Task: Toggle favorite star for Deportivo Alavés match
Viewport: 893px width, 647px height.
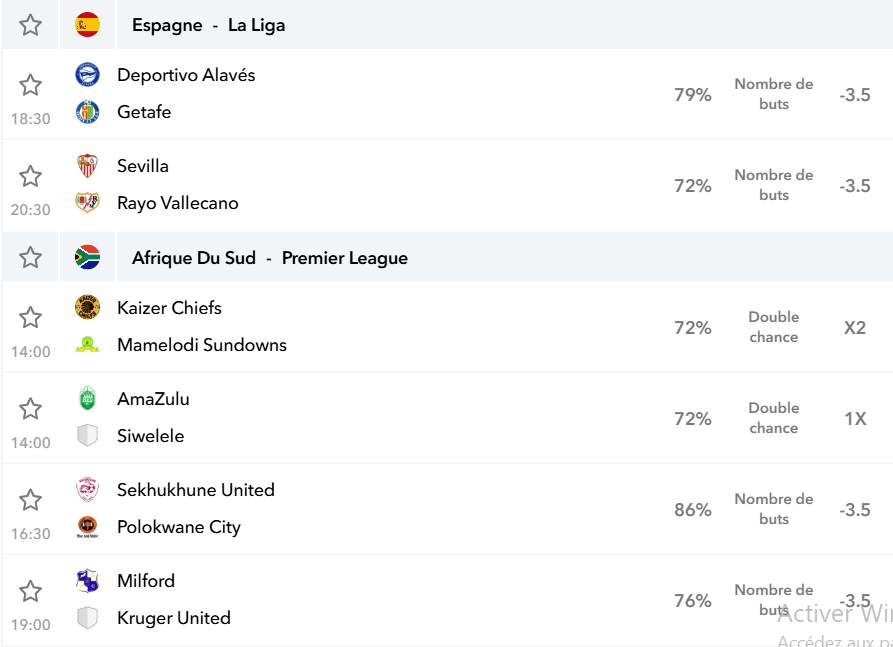Action: [x=30, y=85]
